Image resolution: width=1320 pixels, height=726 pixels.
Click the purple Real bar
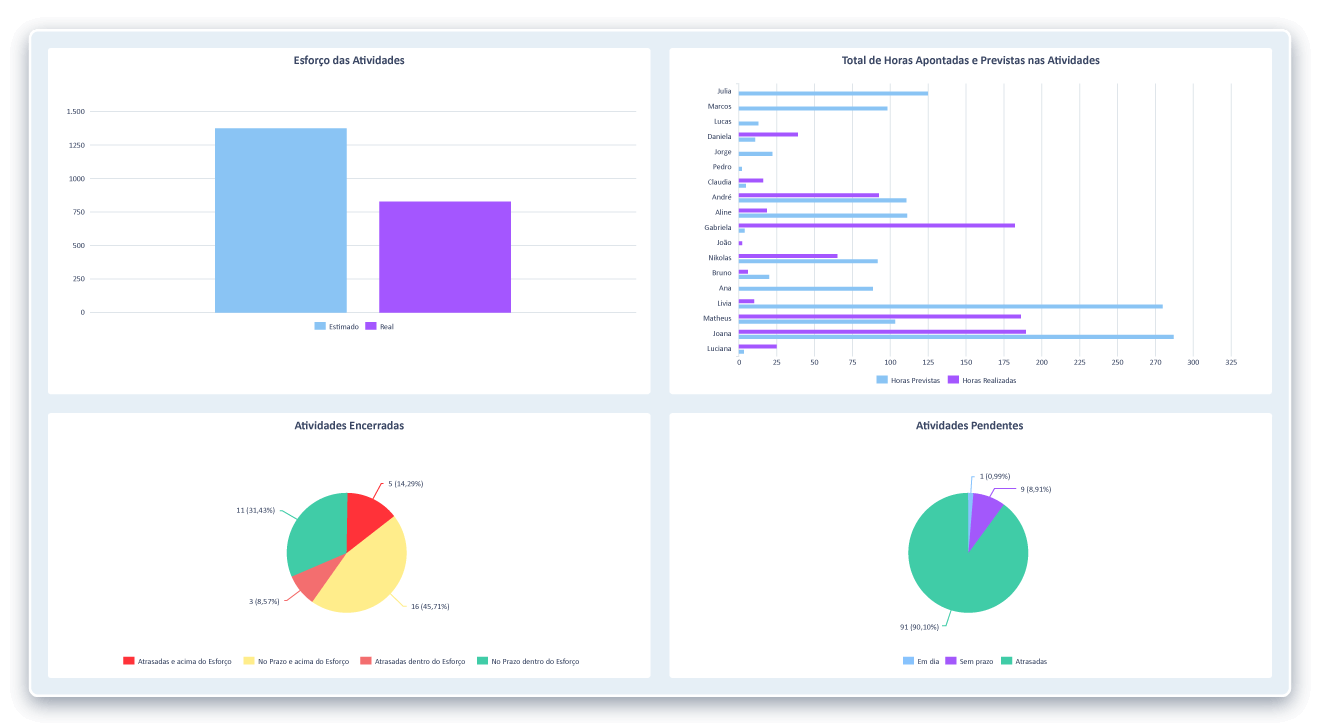pyautogui.click(x=445, y=257)
